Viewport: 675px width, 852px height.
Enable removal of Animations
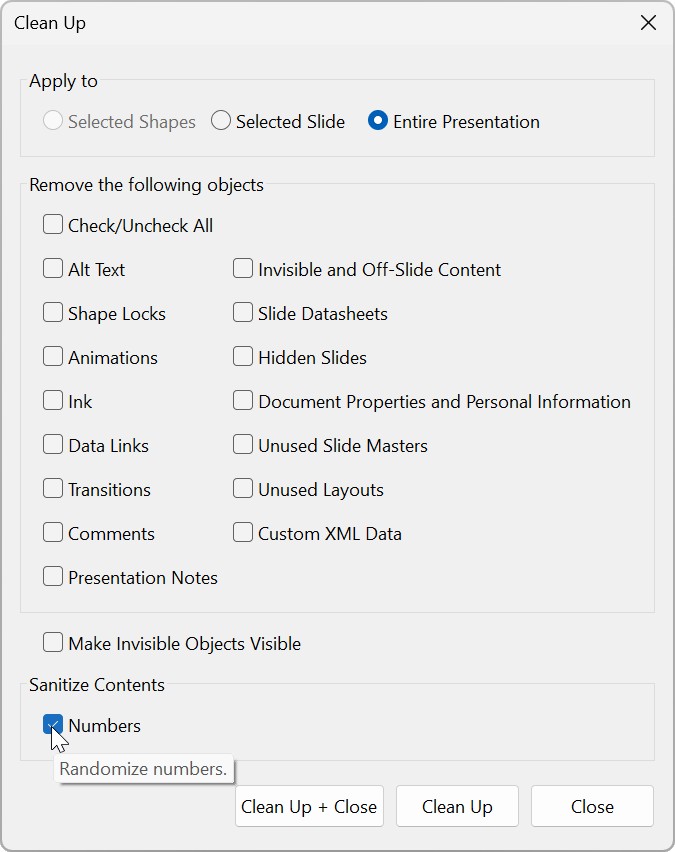[x=53, y=357]
